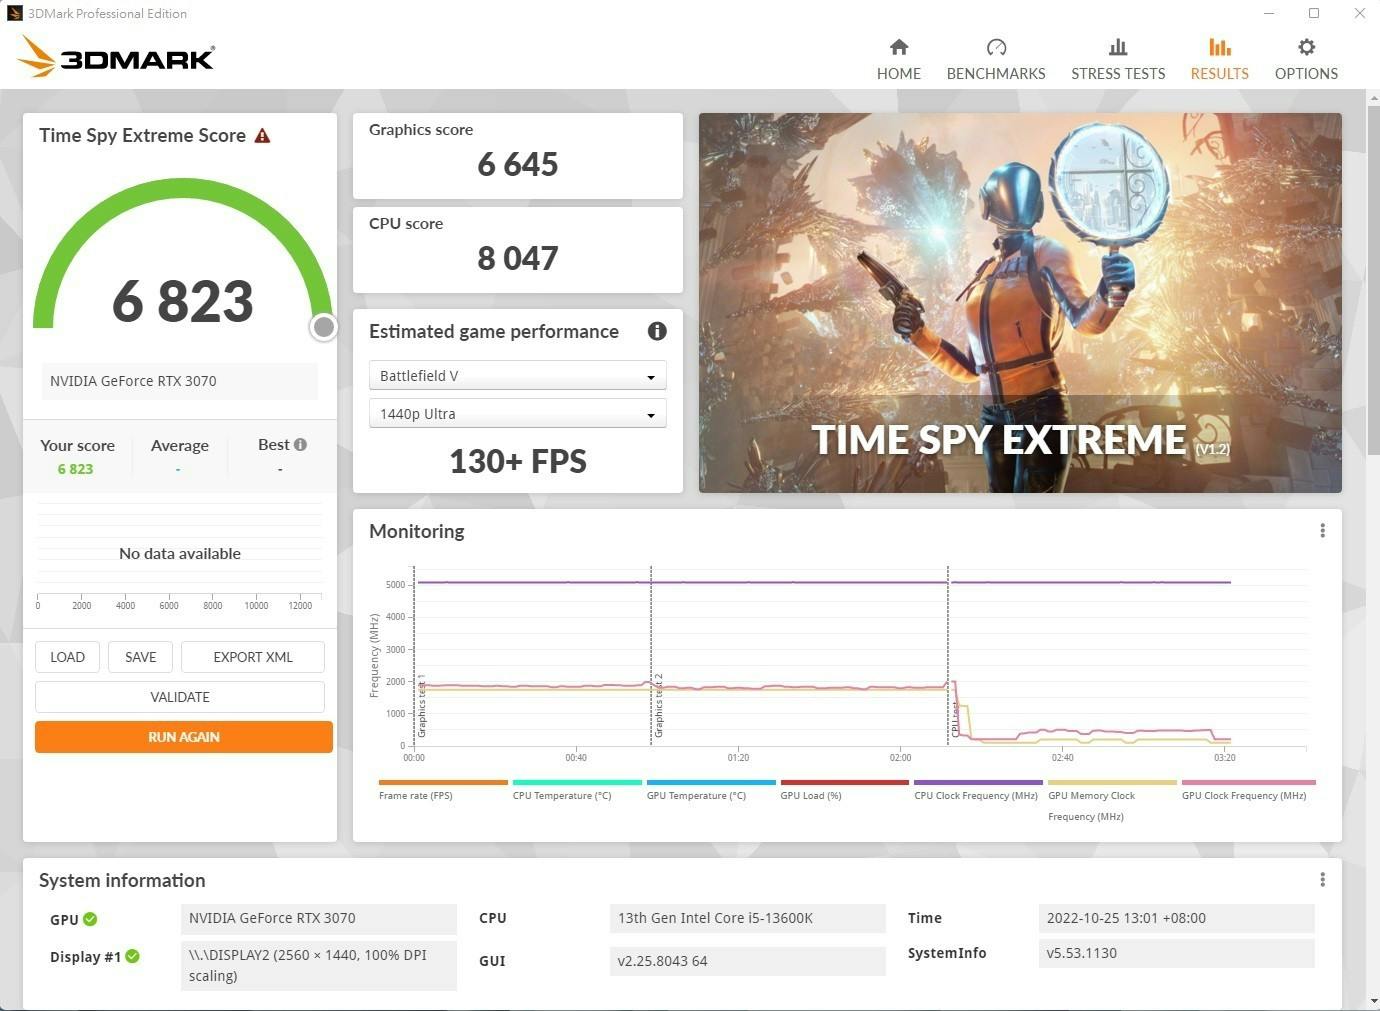Toggle GPU Clock Frequency legend series
1380x1011 pixels.
tap(1247, 790)
